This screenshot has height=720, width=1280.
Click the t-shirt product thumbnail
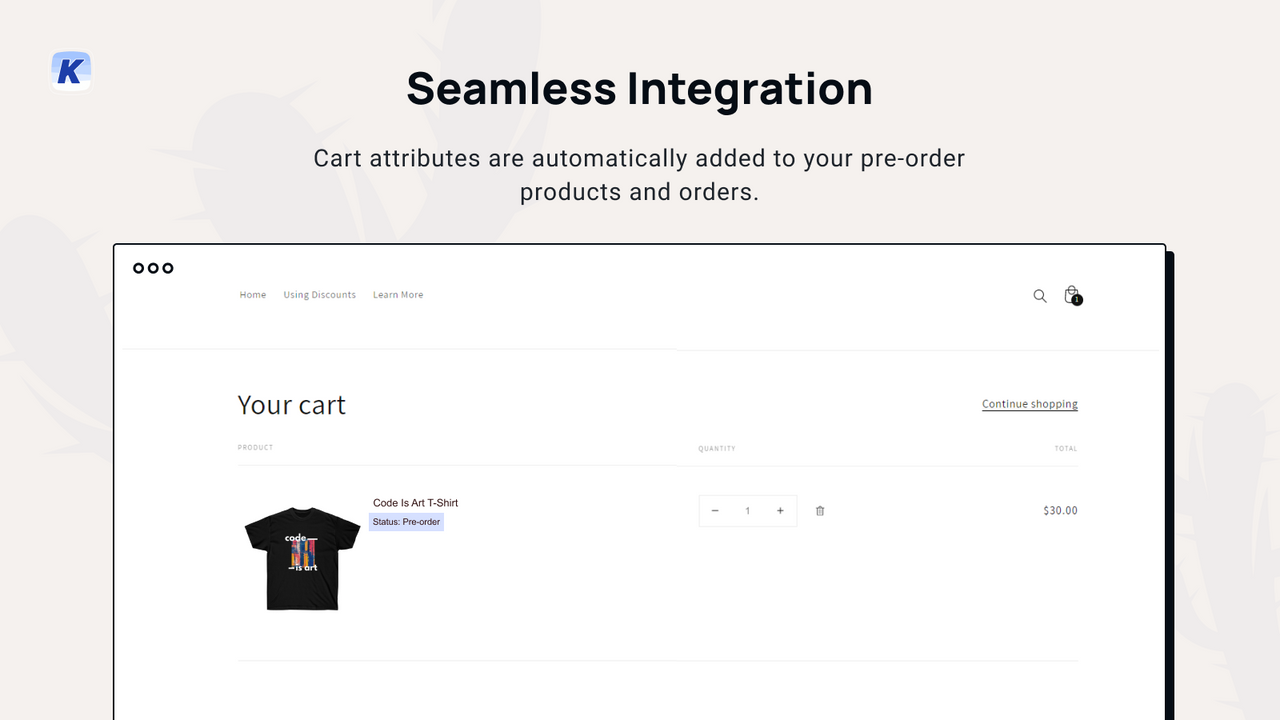pyautogui.click(x=301, y=558)
